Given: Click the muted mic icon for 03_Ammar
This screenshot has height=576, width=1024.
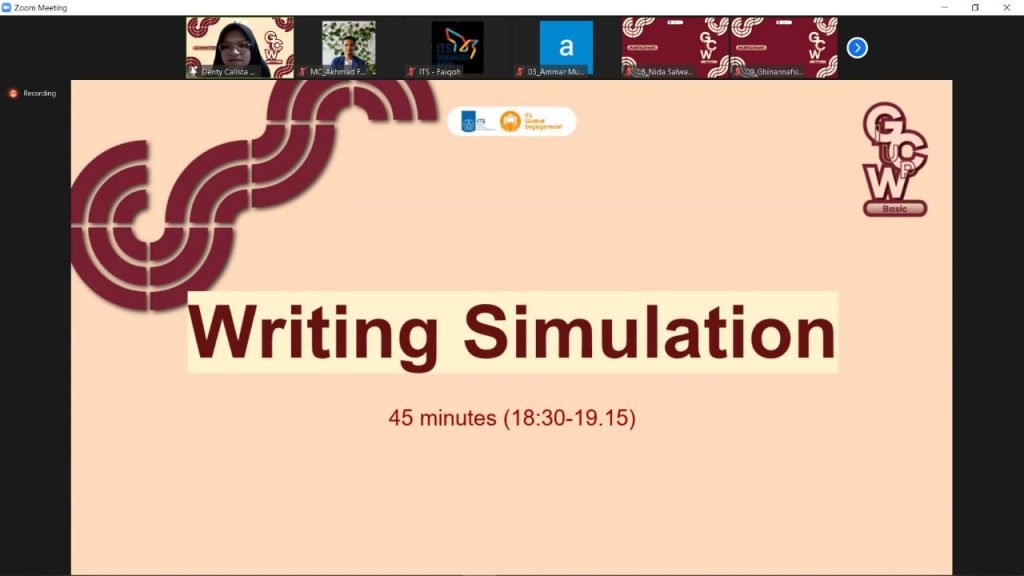Looking at the screenshot, I should click(520, 72).
